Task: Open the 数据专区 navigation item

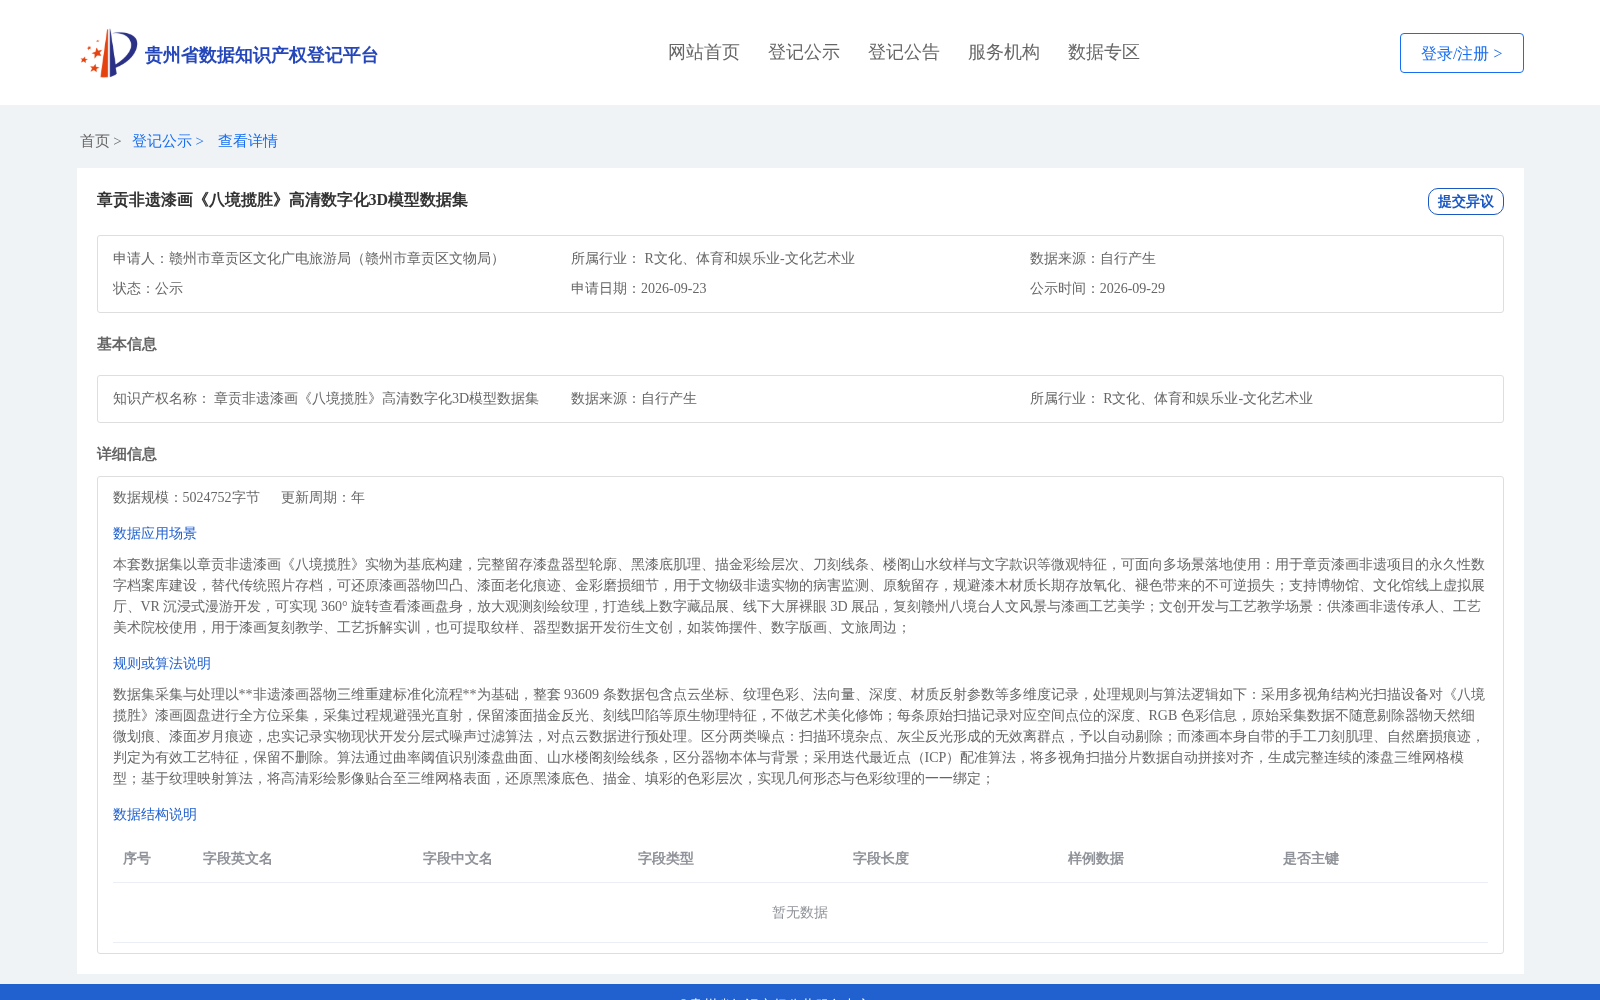Action: [x=1104, y=52]
